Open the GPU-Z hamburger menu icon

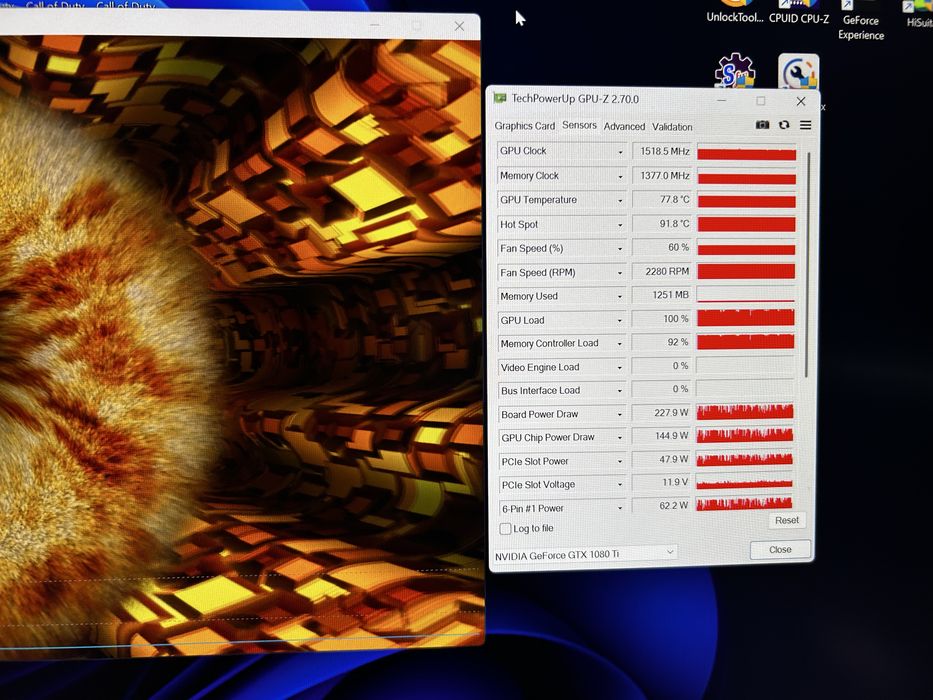click(x=806, y=125)
